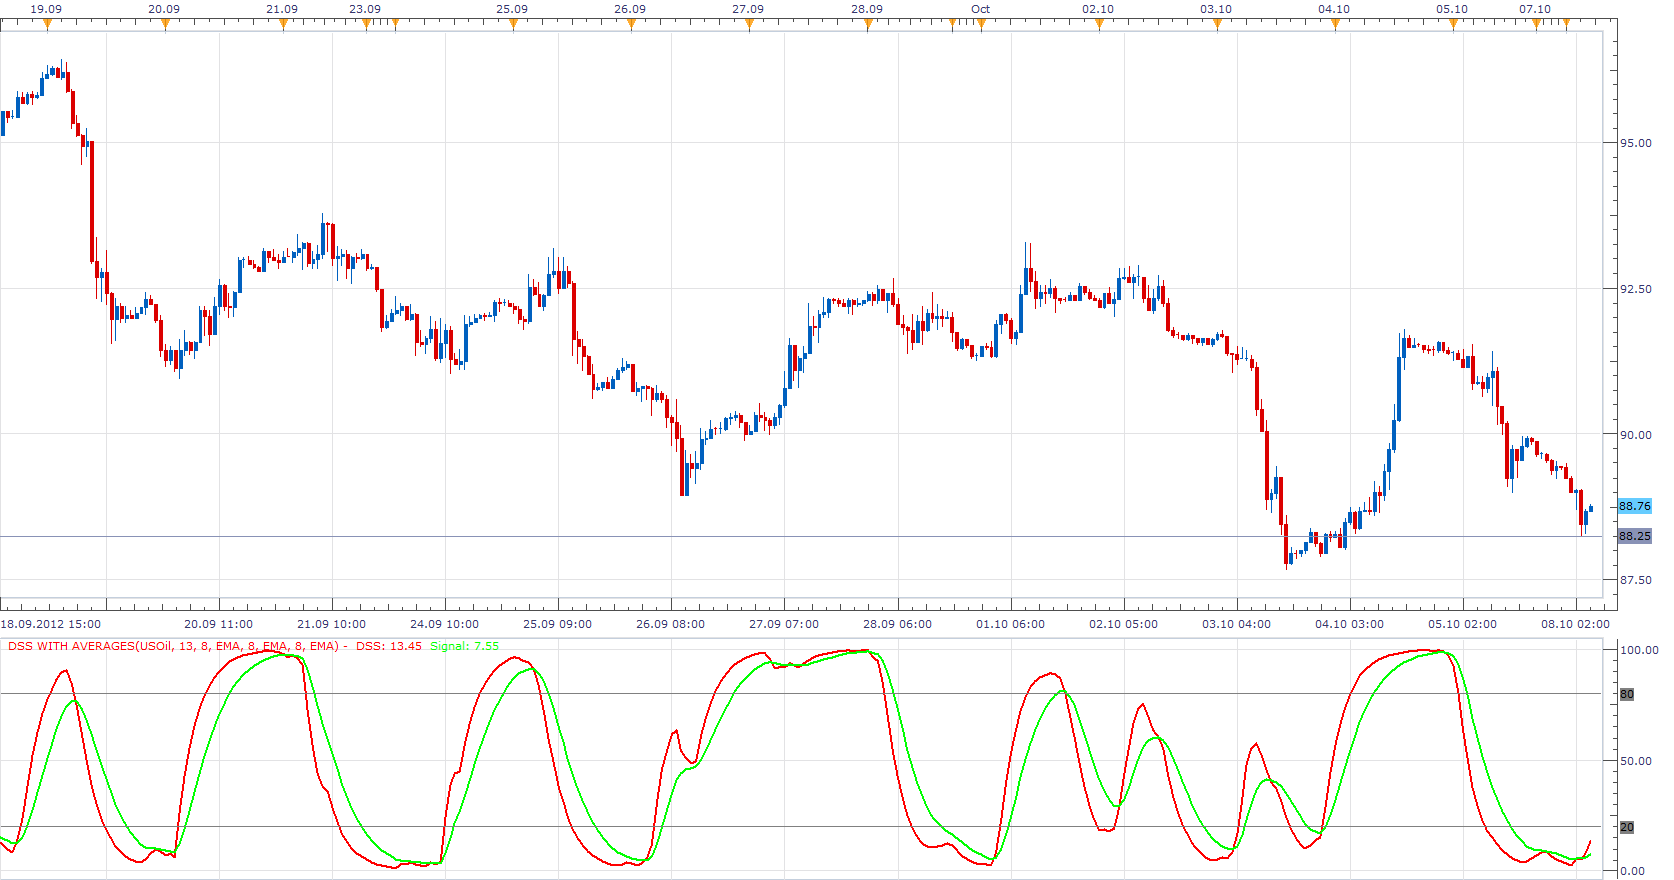This screenshot has height=880, width=1674.
Task: Select the orange marker under Oct label
Action: (981, 25)
